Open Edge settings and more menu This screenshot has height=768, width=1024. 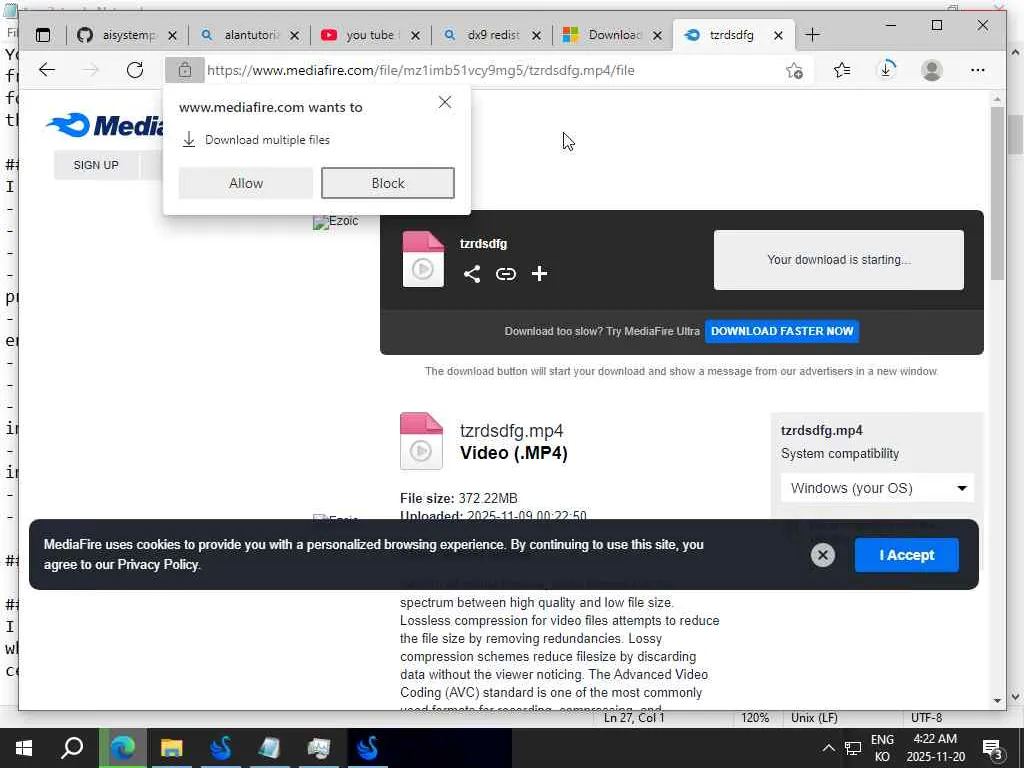[x=978, y=70]
